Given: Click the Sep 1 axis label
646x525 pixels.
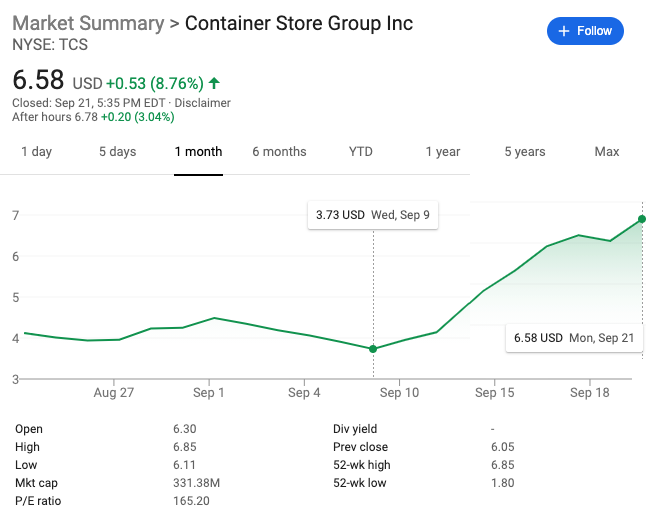Looking at the screenshot, I should [209, 392].
